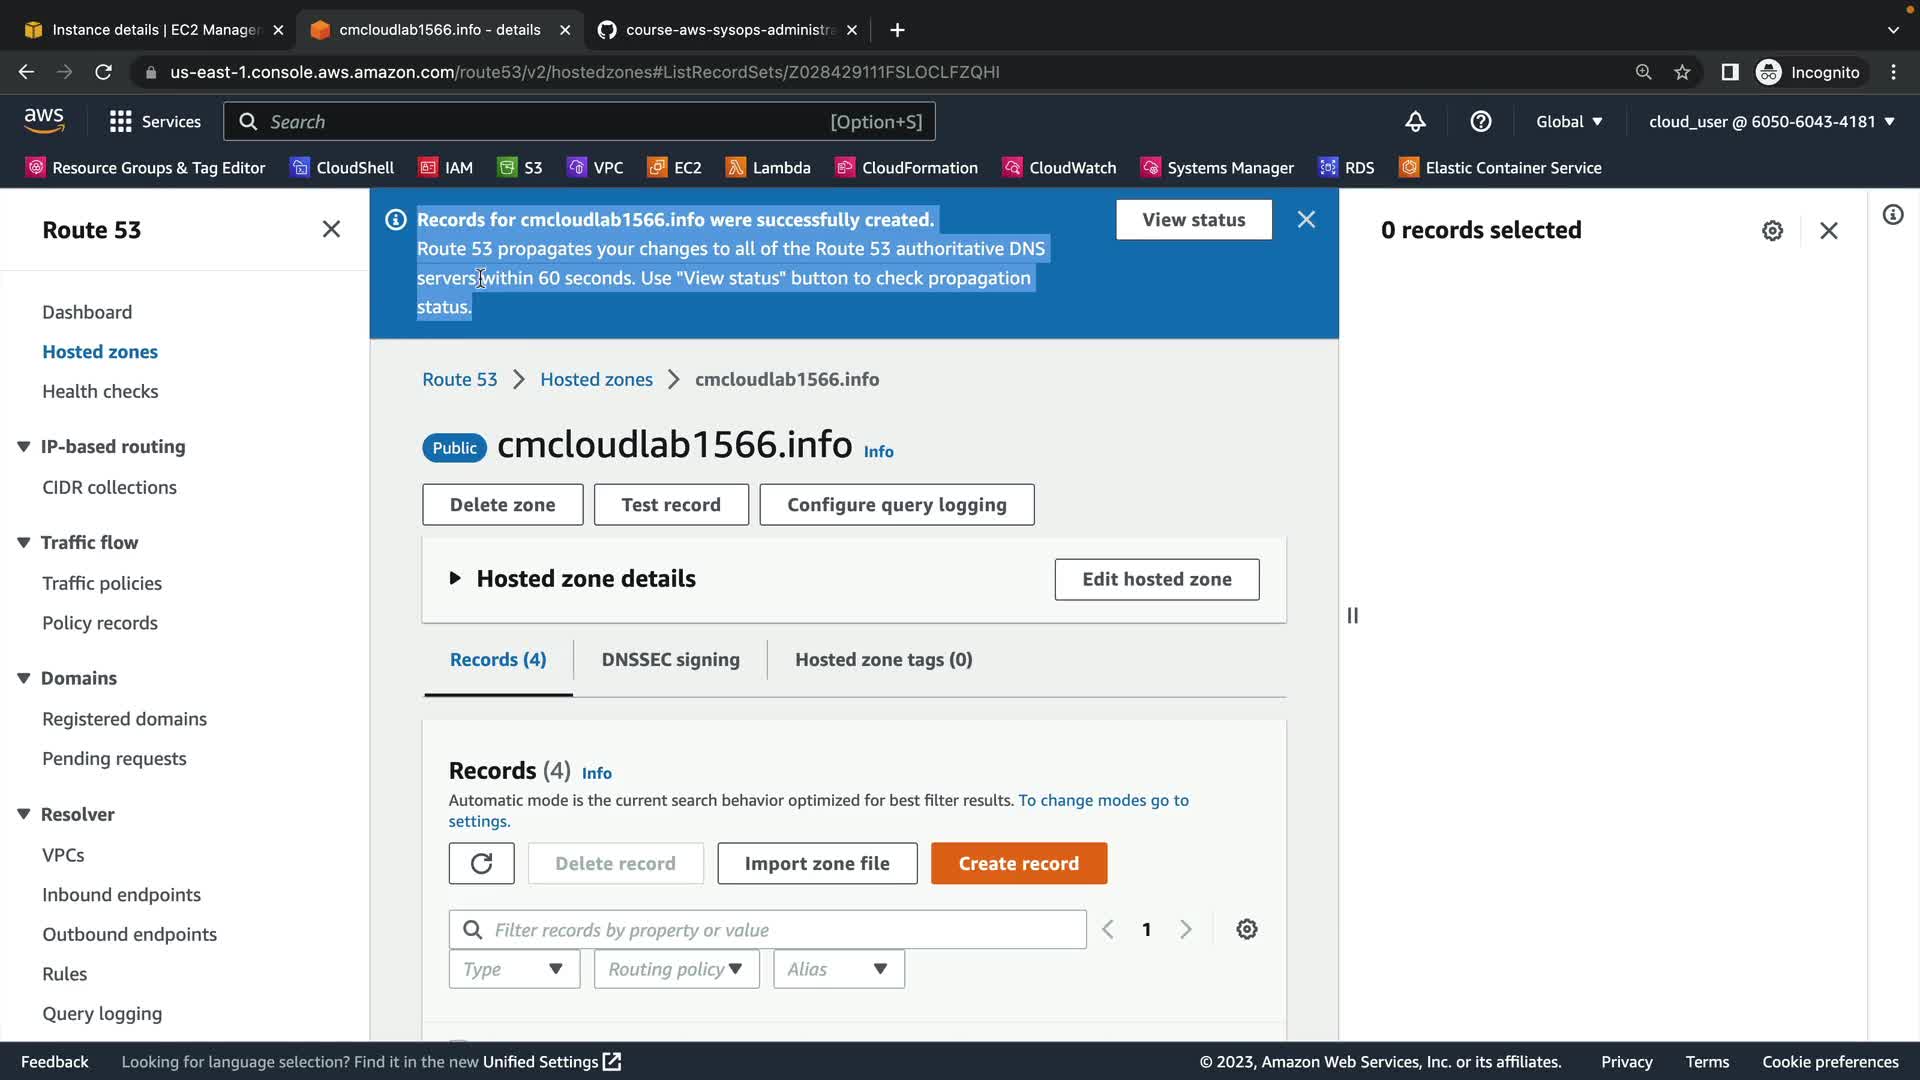The image size is (1920, 1080).
Task: Click the info circle icon at far right
Action: pyautogui.click(x=1893, y=215)
